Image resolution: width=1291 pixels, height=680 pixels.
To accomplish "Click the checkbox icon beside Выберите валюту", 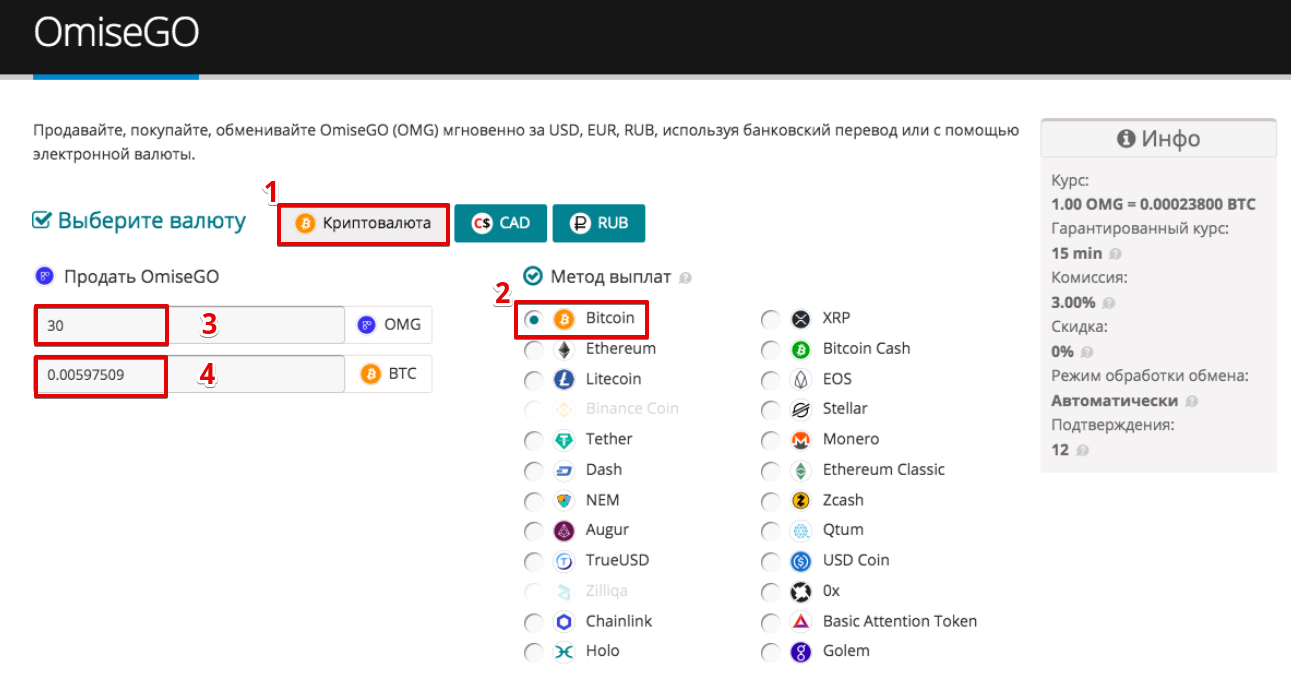I will pyautogui.click(x=42, y=220).
